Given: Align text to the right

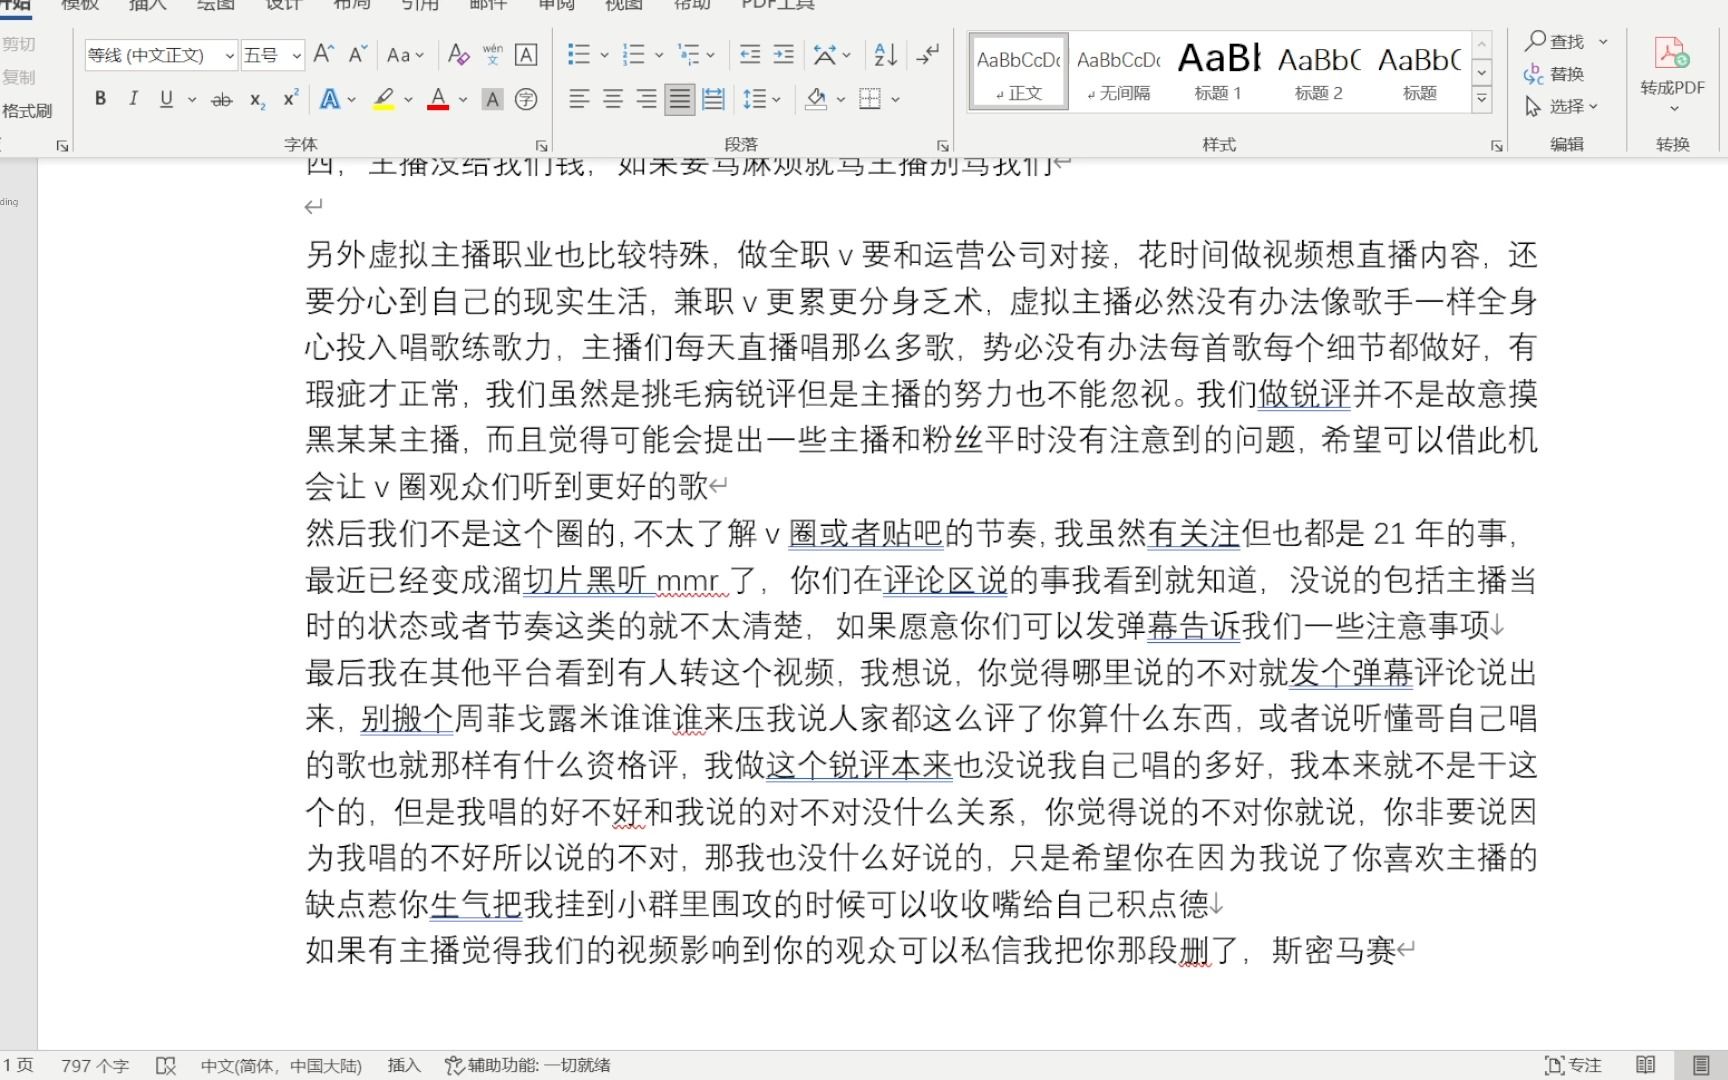Looking at the screenshot, I should [647, 99].
